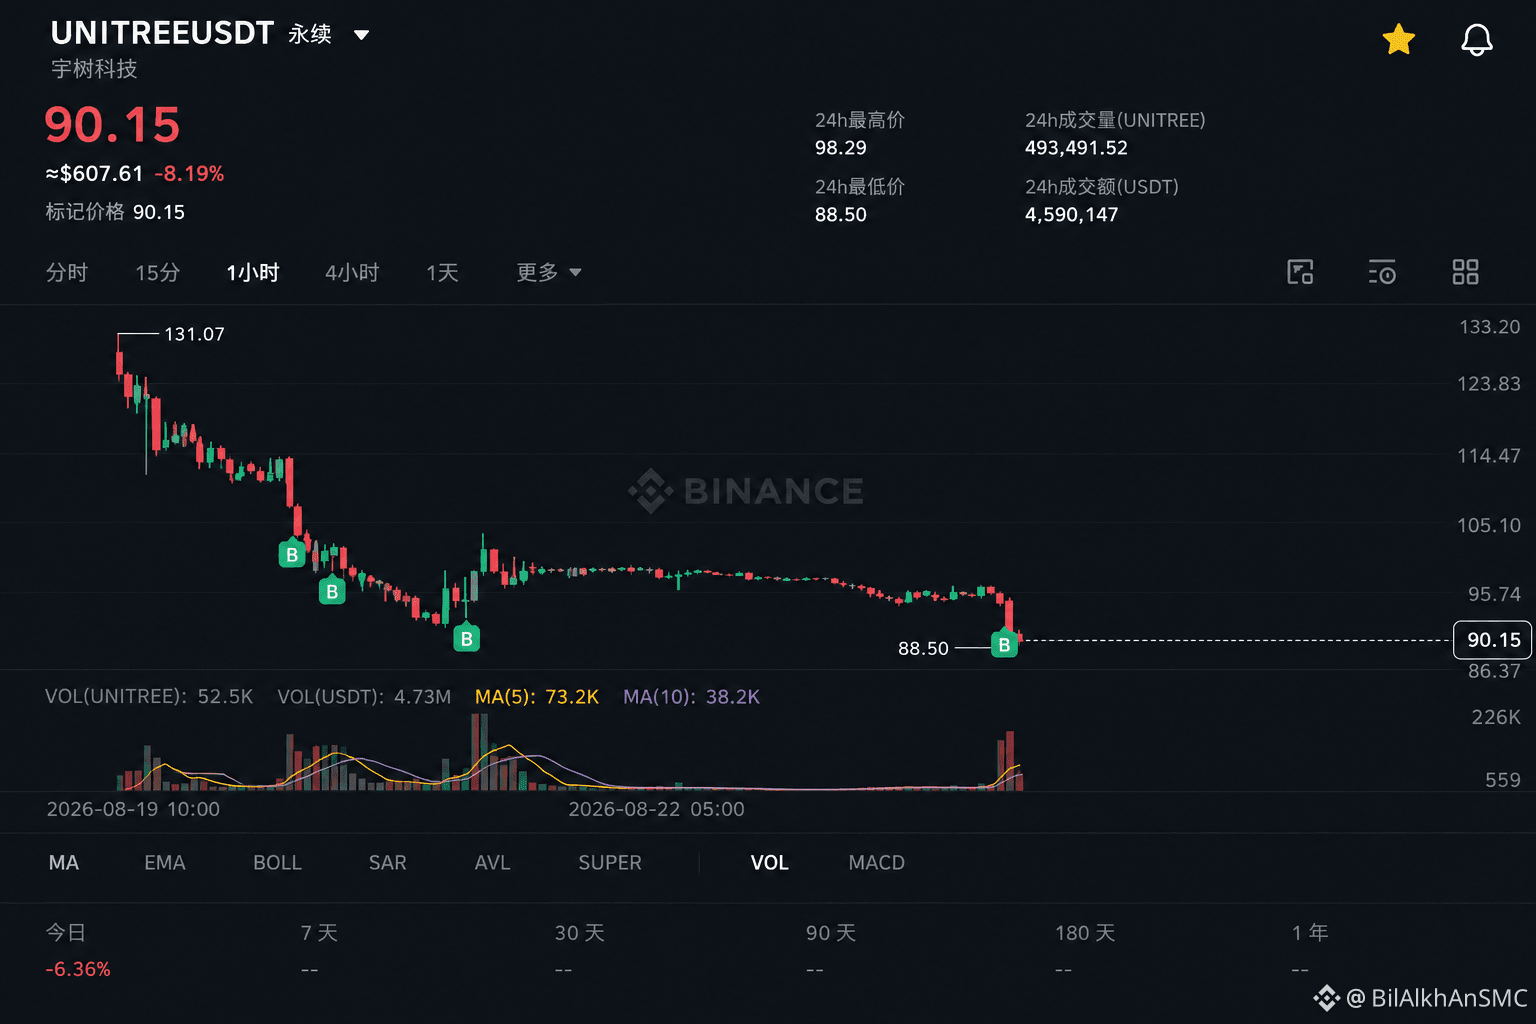Tap the 24h成交量 value 493,491.52
1536x1024 pixels.
(1076, 148)
